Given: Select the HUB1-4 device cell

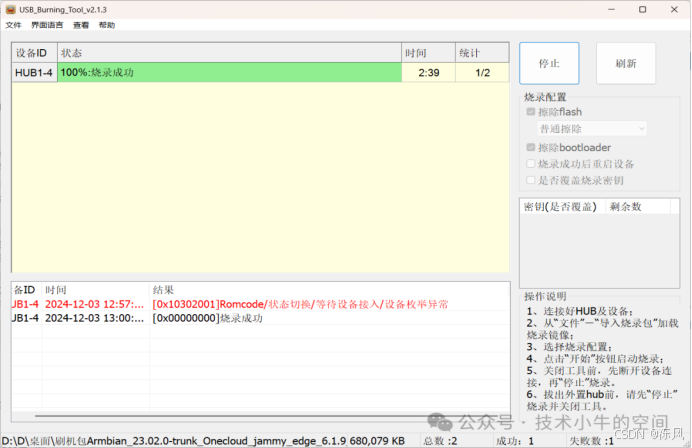Looking at the screenshot, I should 34,72.
